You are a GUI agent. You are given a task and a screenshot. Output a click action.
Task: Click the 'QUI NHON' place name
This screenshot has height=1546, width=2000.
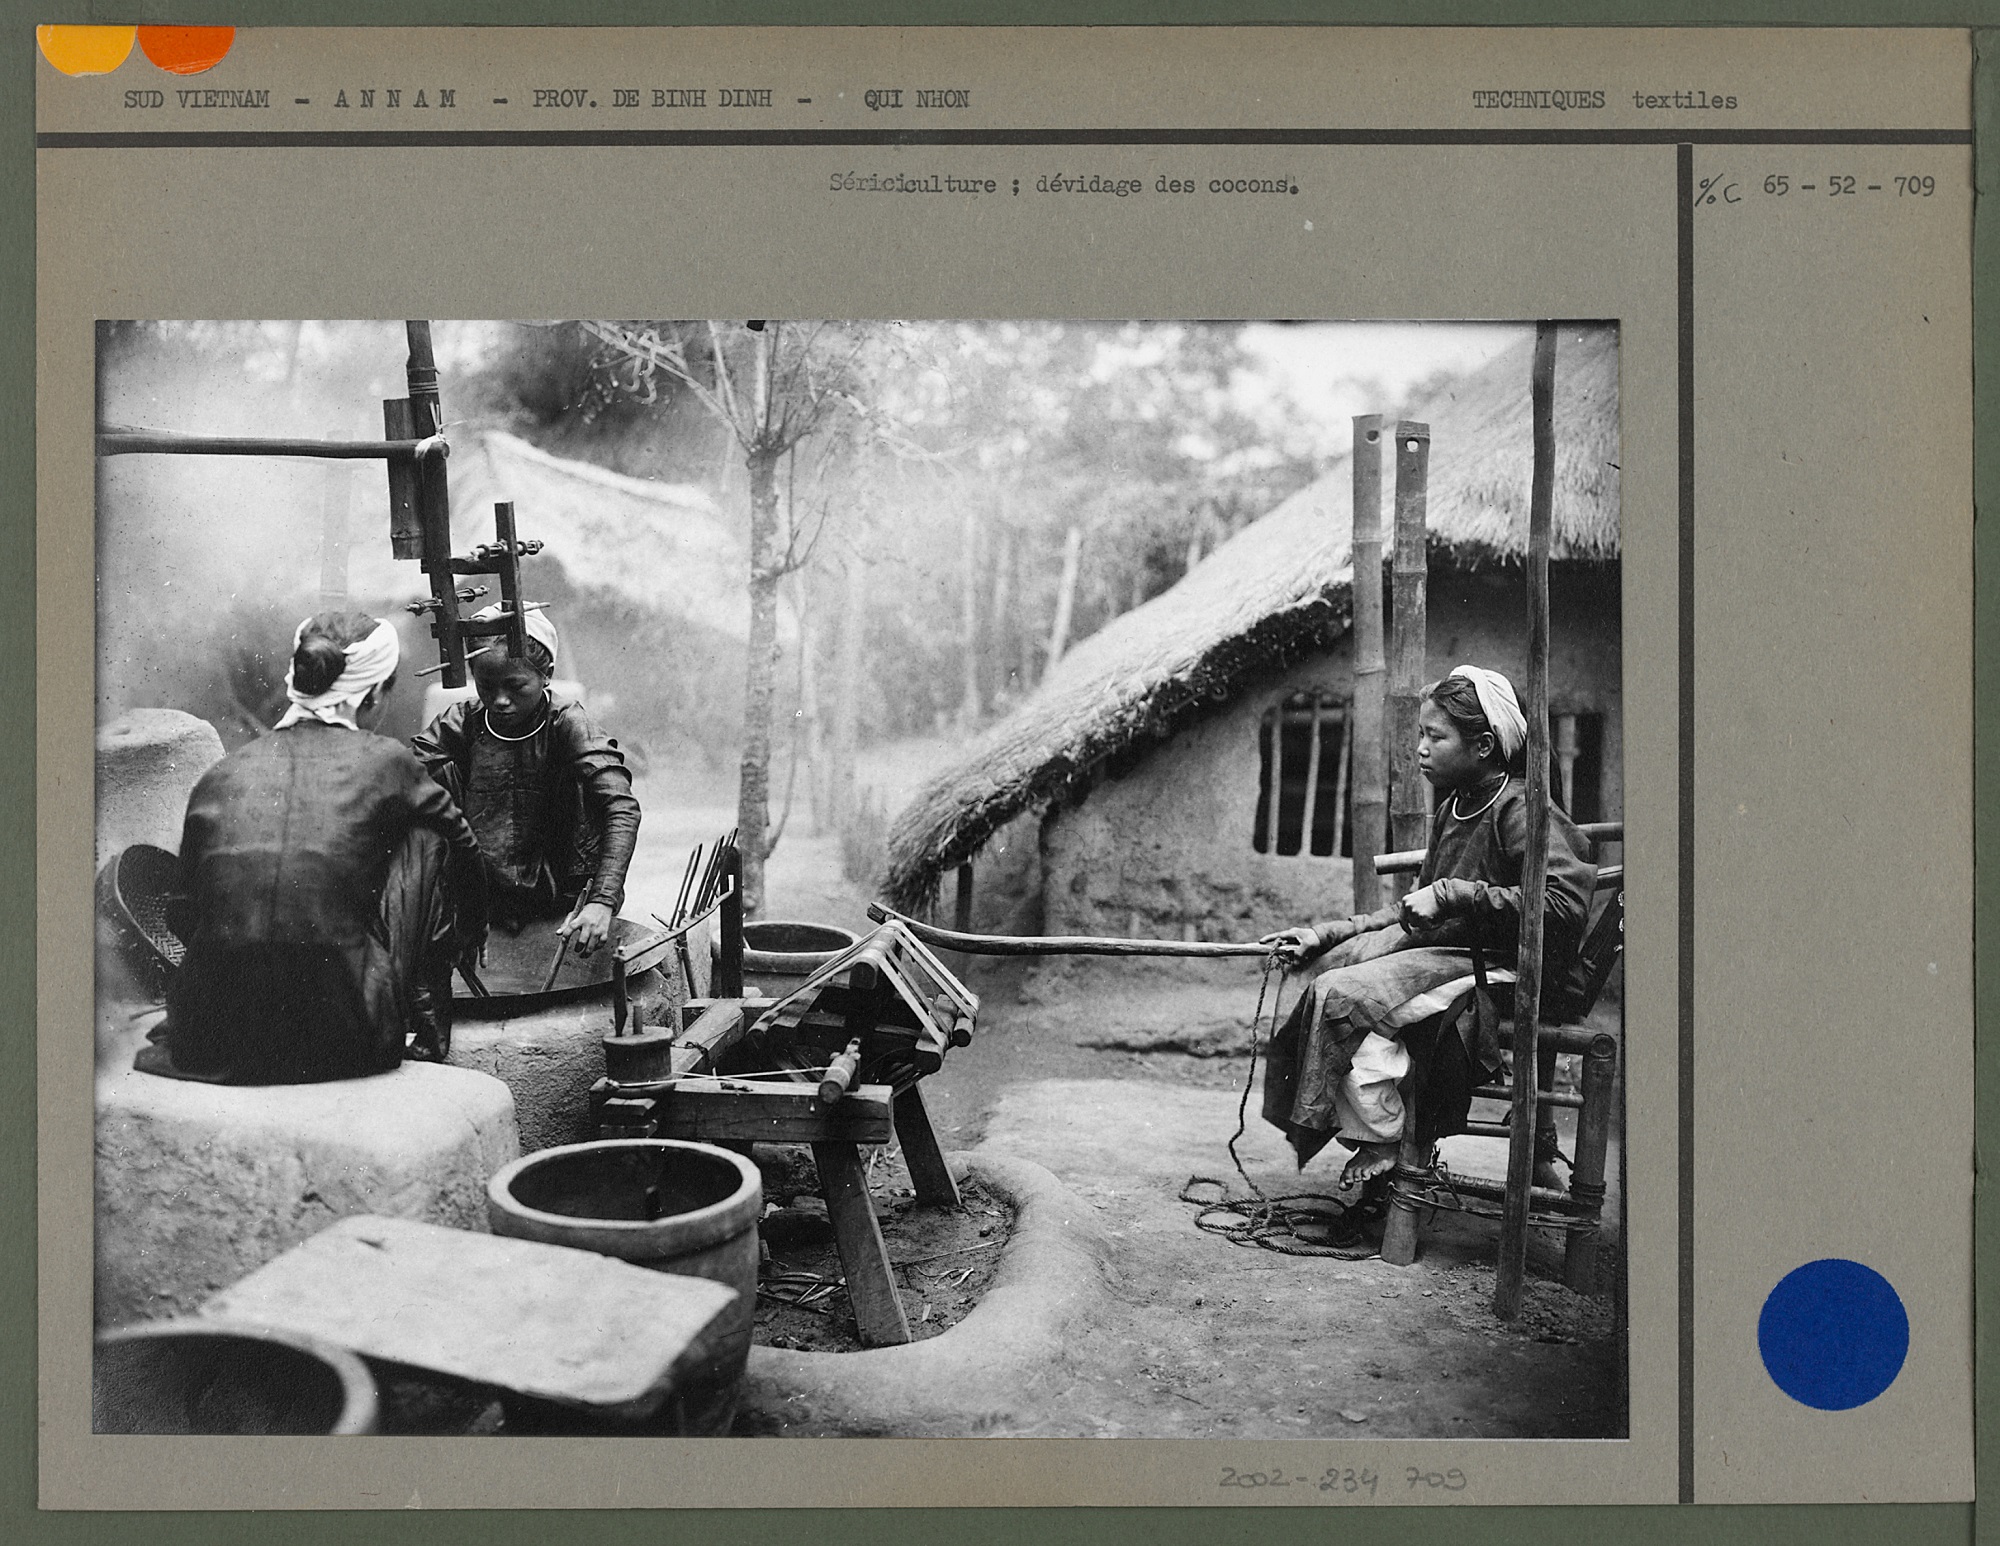point(916,100)
